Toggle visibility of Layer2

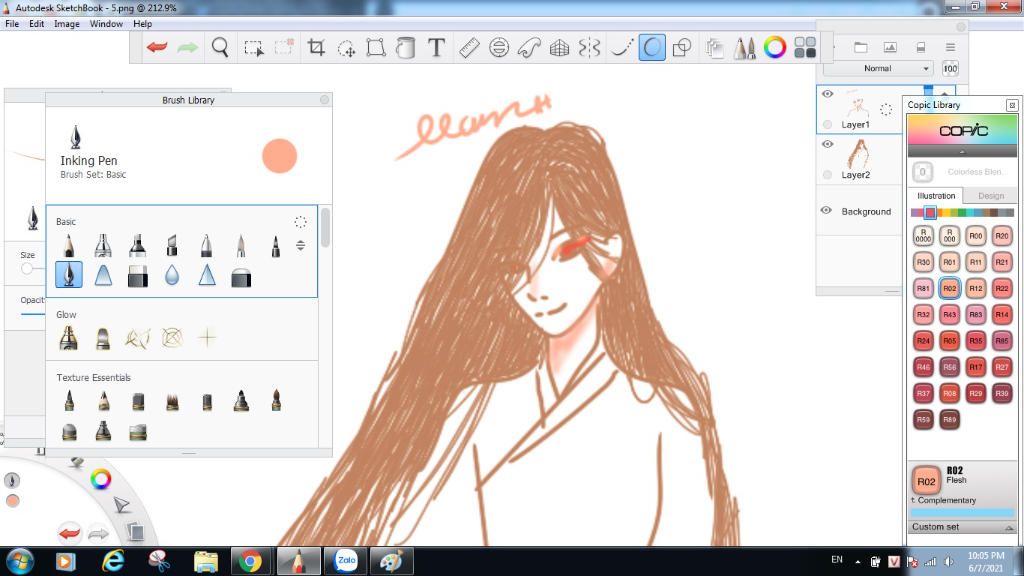[827, 144]
